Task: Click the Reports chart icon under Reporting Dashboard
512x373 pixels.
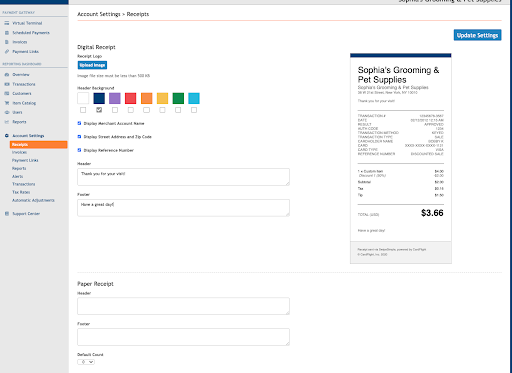Action: pyautogui.click(x=7, y=122)
